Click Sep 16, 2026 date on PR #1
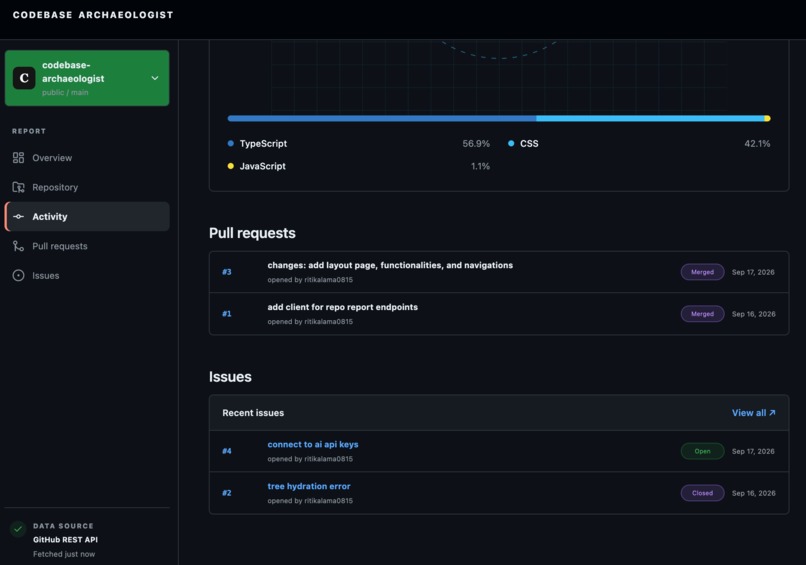Viewport: 806px width, 565px height. coord(754,314)
